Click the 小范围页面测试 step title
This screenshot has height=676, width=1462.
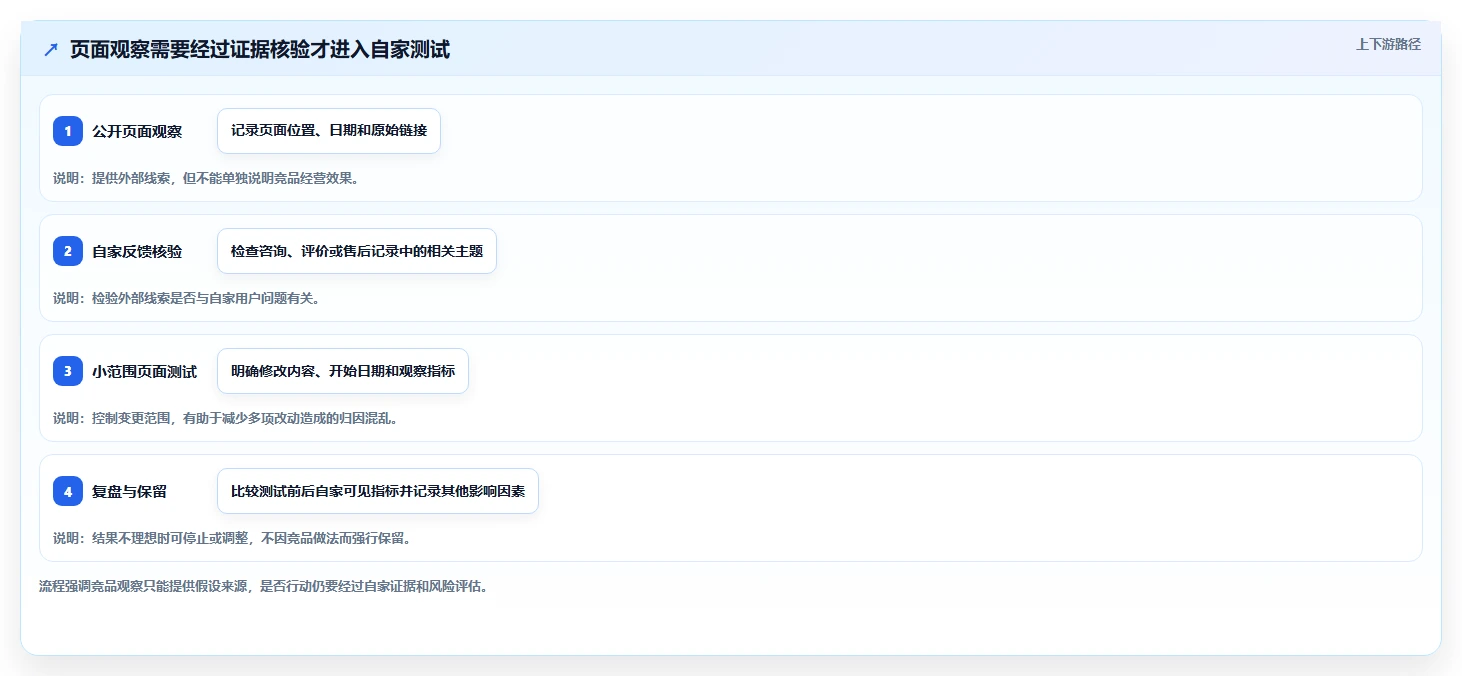(x=145, y=371)
